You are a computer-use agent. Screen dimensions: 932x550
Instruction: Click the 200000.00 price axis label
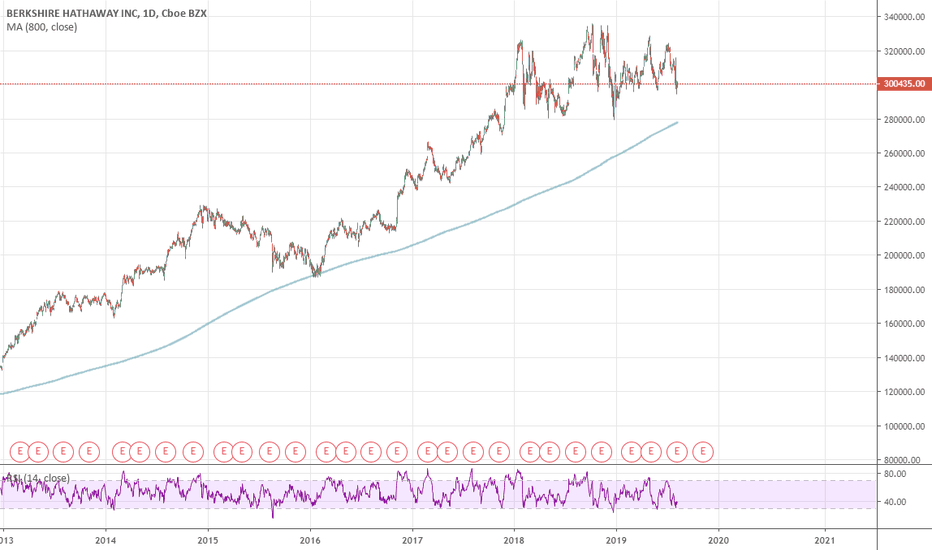(x=904, y=256)
